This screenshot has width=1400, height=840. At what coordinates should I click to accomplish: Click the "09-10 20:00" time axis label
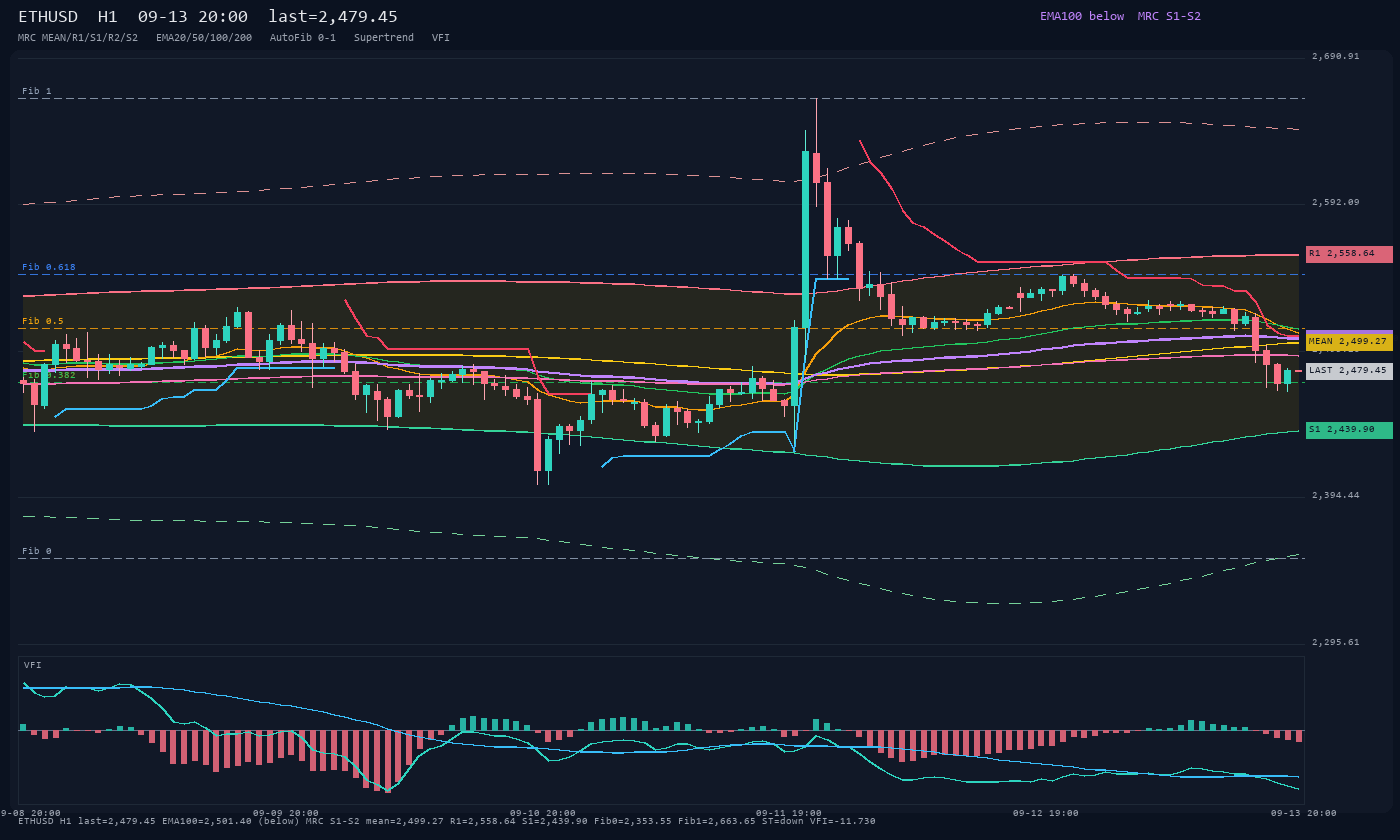543,813
